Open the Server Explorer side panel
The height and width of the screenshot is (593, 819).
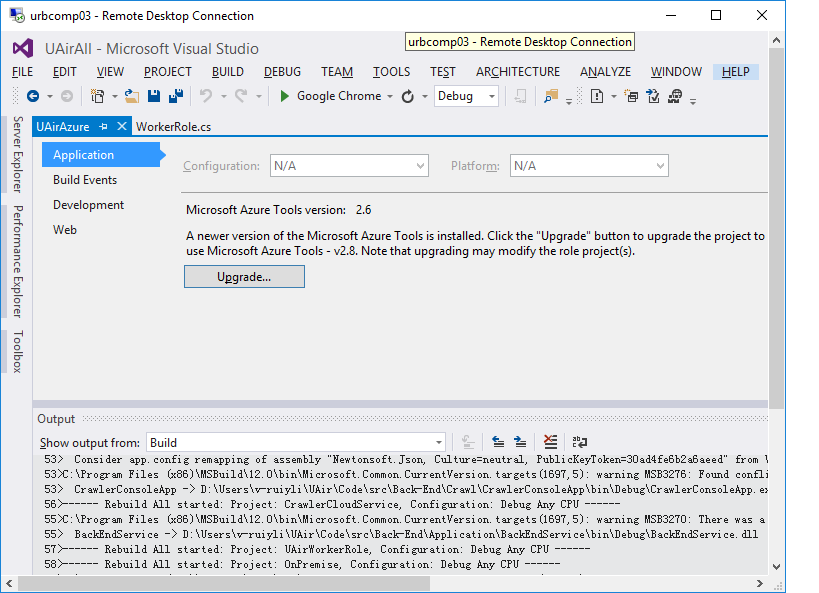[x=17, y=153]
